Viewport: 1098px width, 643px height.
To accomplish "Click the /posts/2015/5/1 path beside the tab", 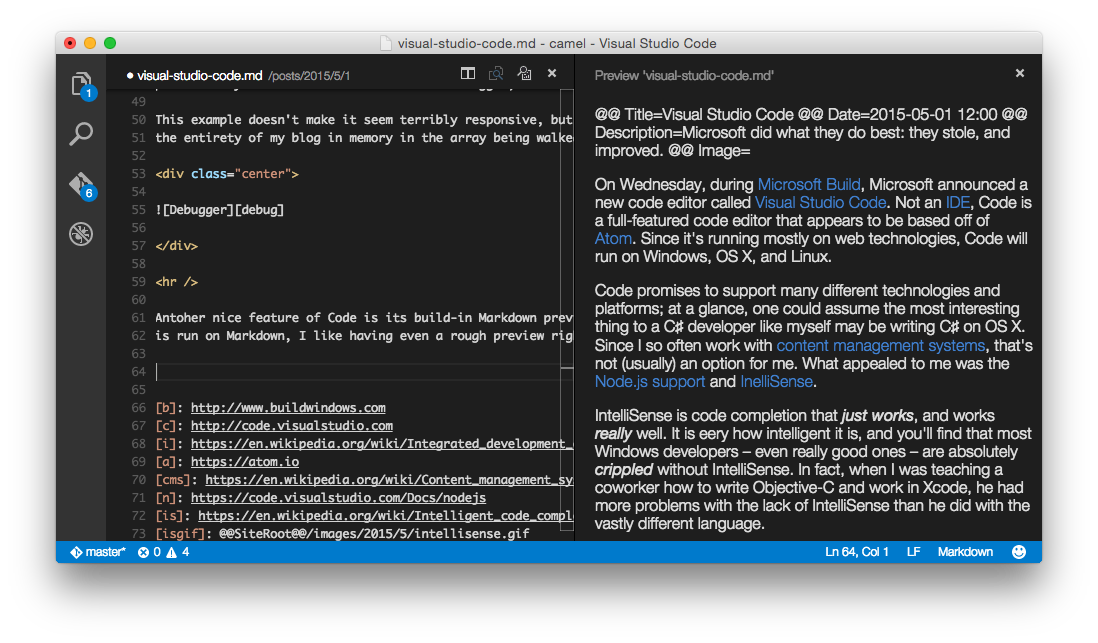I will click(x=309, y=76).
